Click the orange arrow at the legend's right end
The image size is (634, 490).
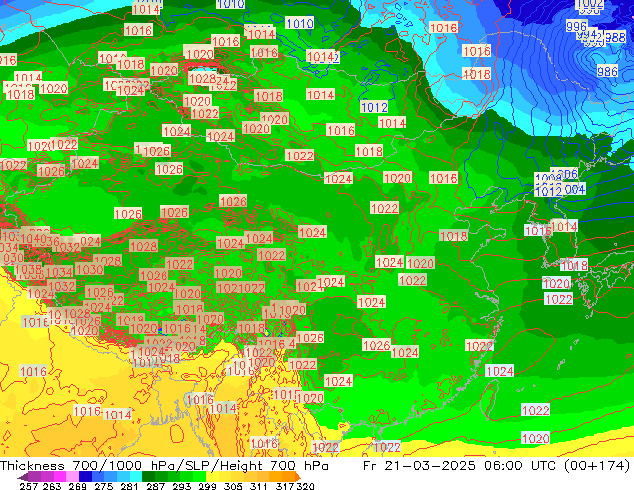click(297, 476)
